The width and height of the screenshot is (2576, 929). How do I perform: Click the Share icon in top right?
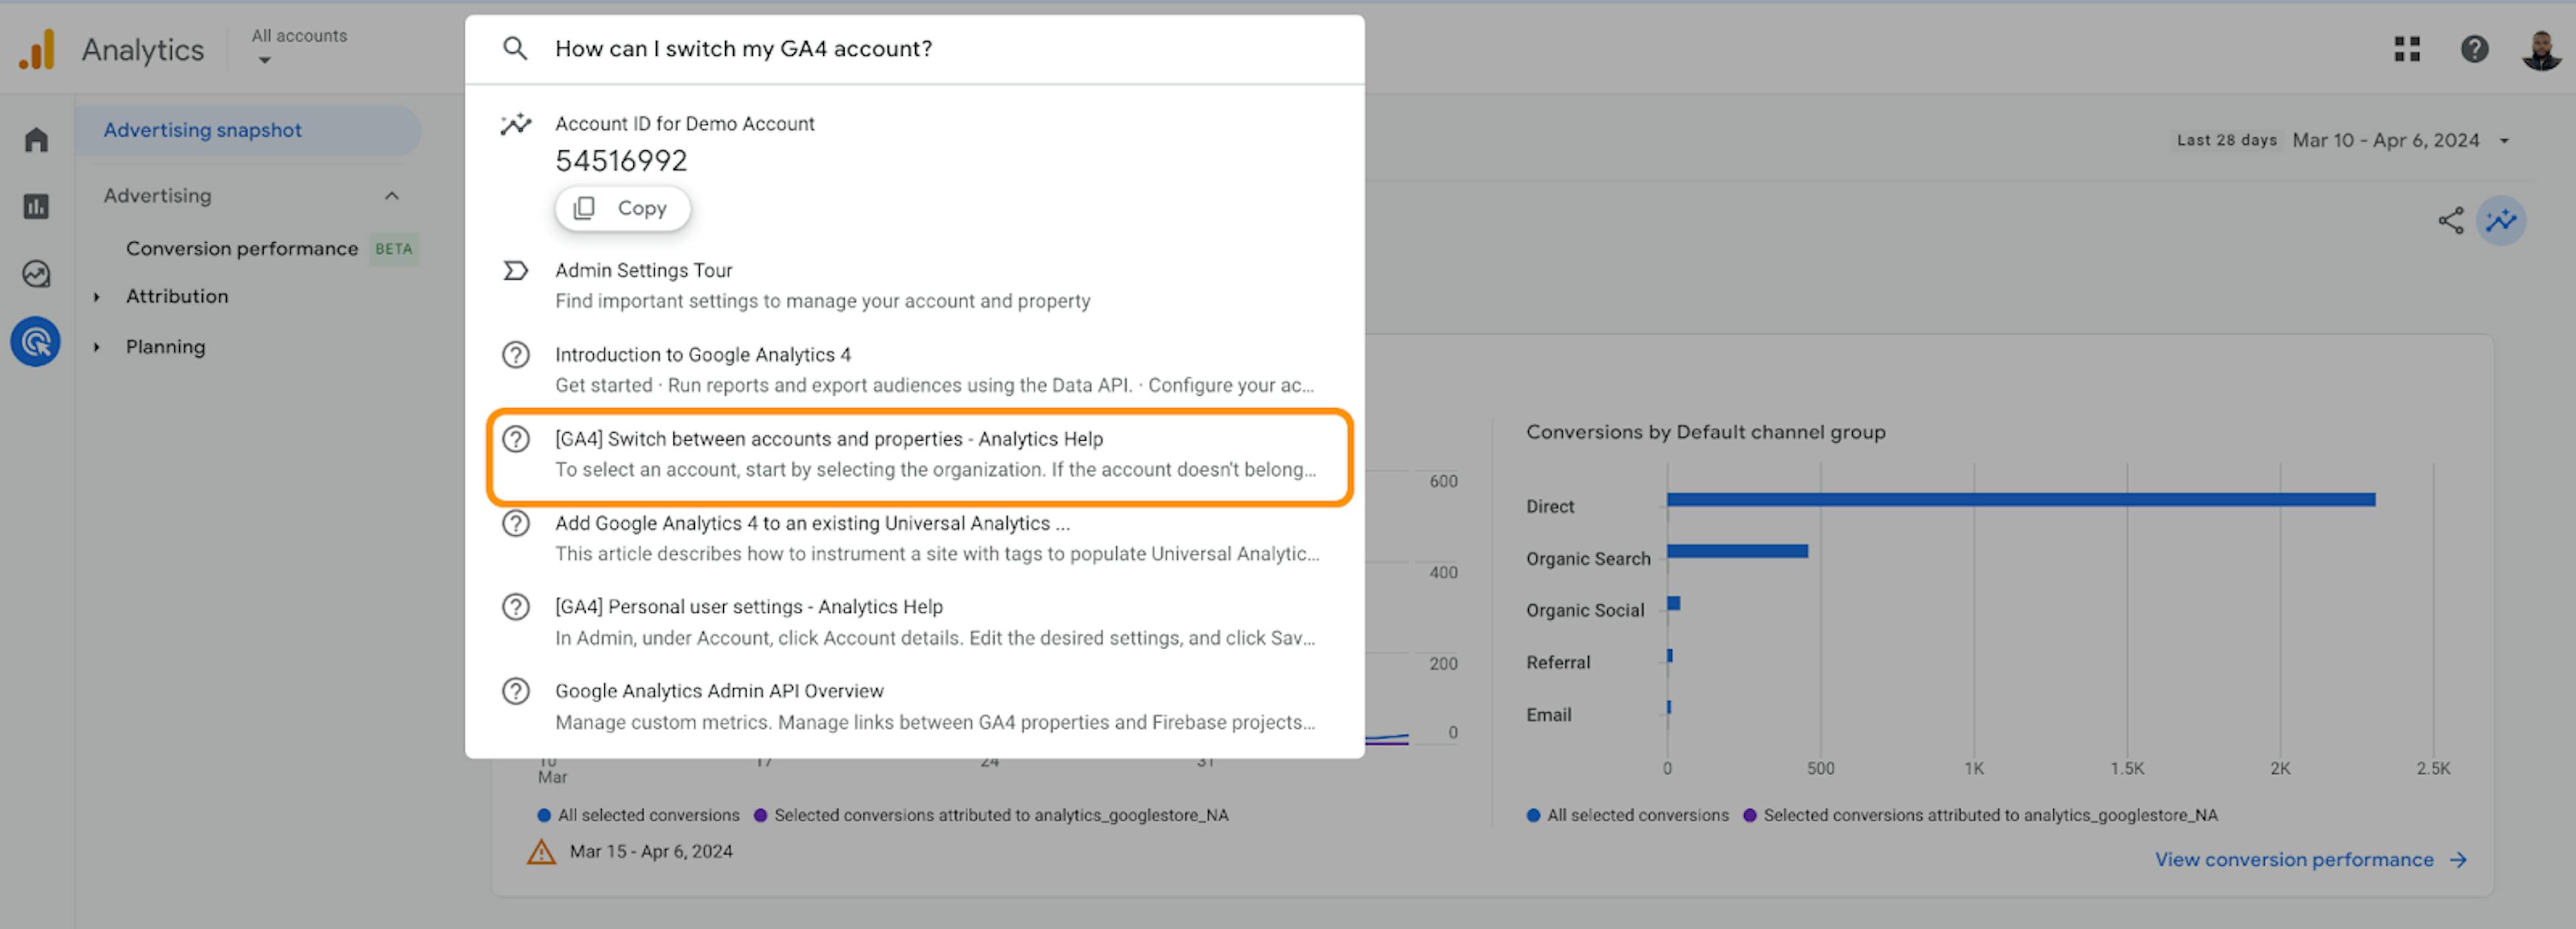[x=2449, y=220]
